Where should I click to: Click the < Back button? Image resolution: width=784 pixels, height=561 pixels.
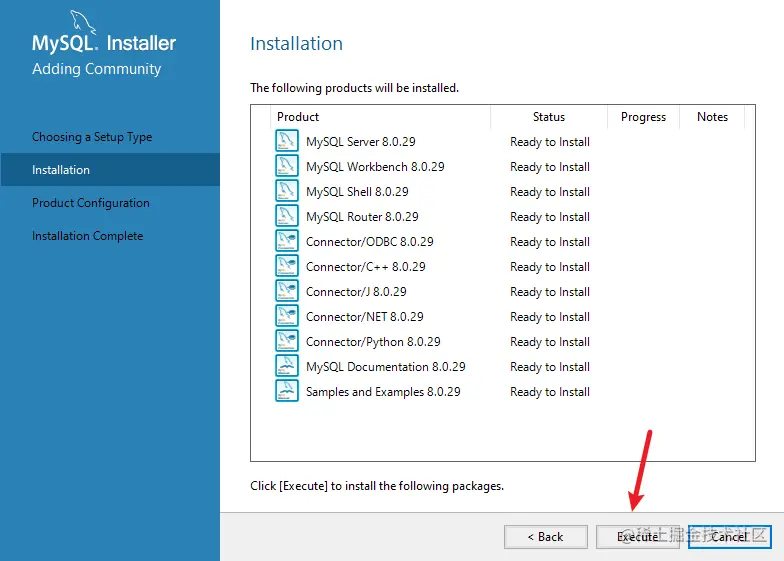pos(546,536)
